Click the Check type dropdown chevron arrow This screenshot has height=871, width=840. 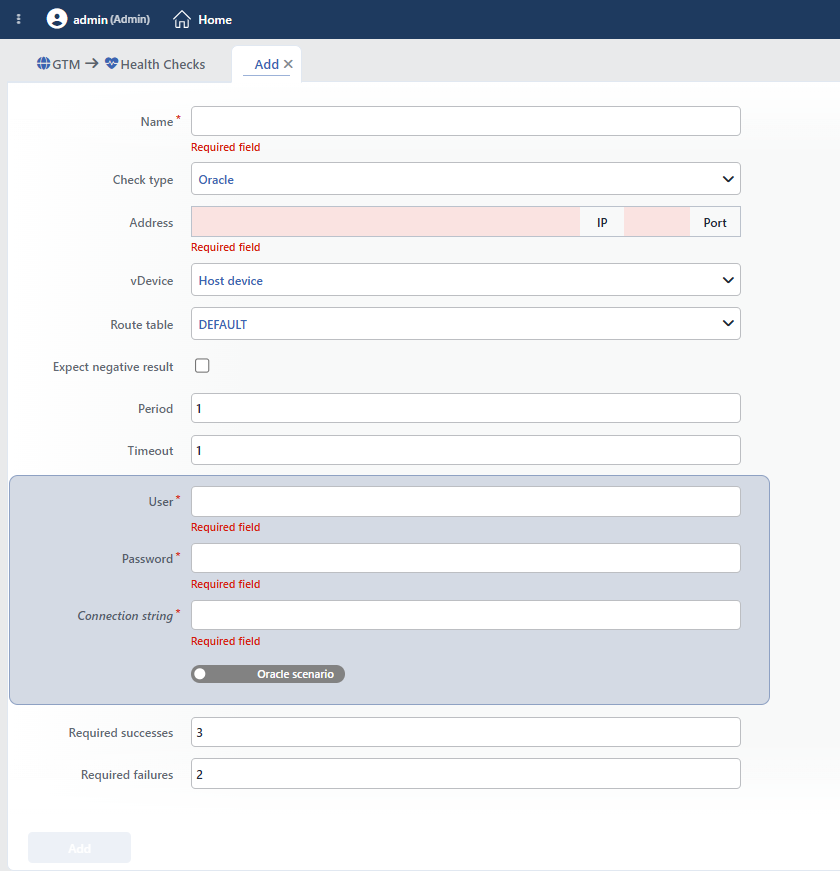click(728, 179)
